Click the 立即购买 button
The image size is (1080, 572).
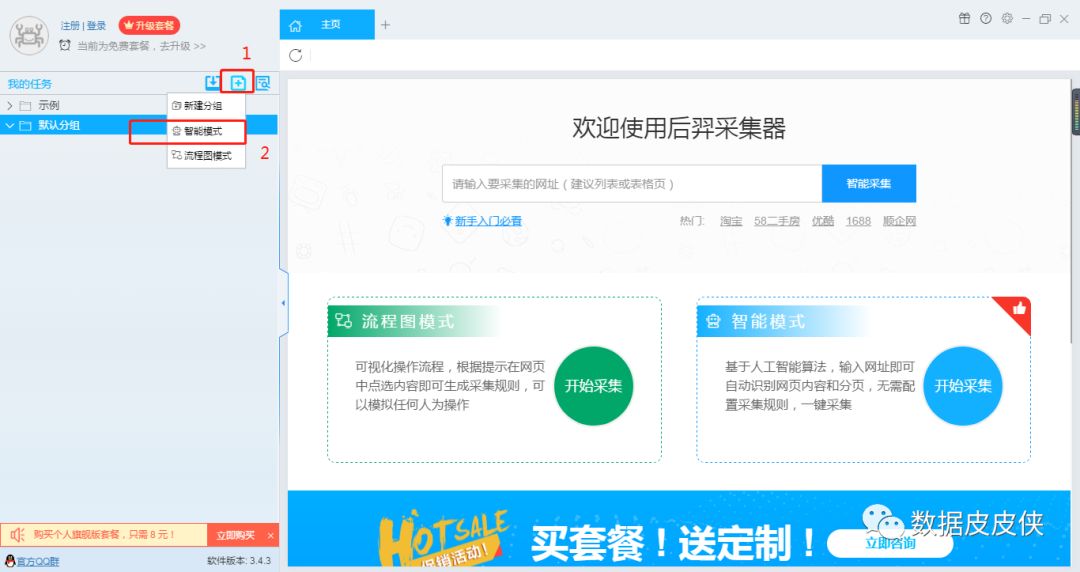coord(236,535)
